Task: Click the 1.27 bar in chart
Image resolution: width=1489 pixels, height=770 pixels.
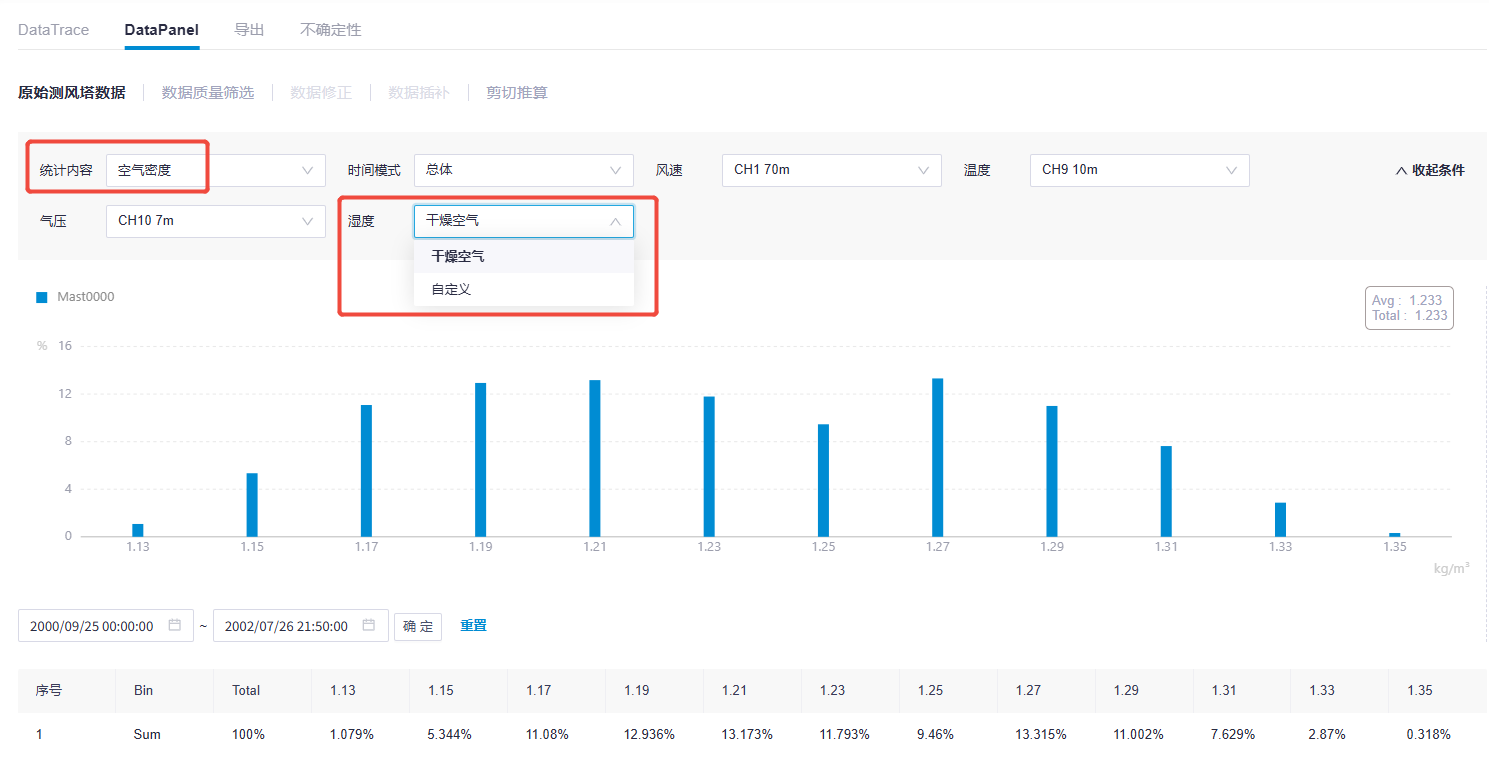Action: [937, 458]
